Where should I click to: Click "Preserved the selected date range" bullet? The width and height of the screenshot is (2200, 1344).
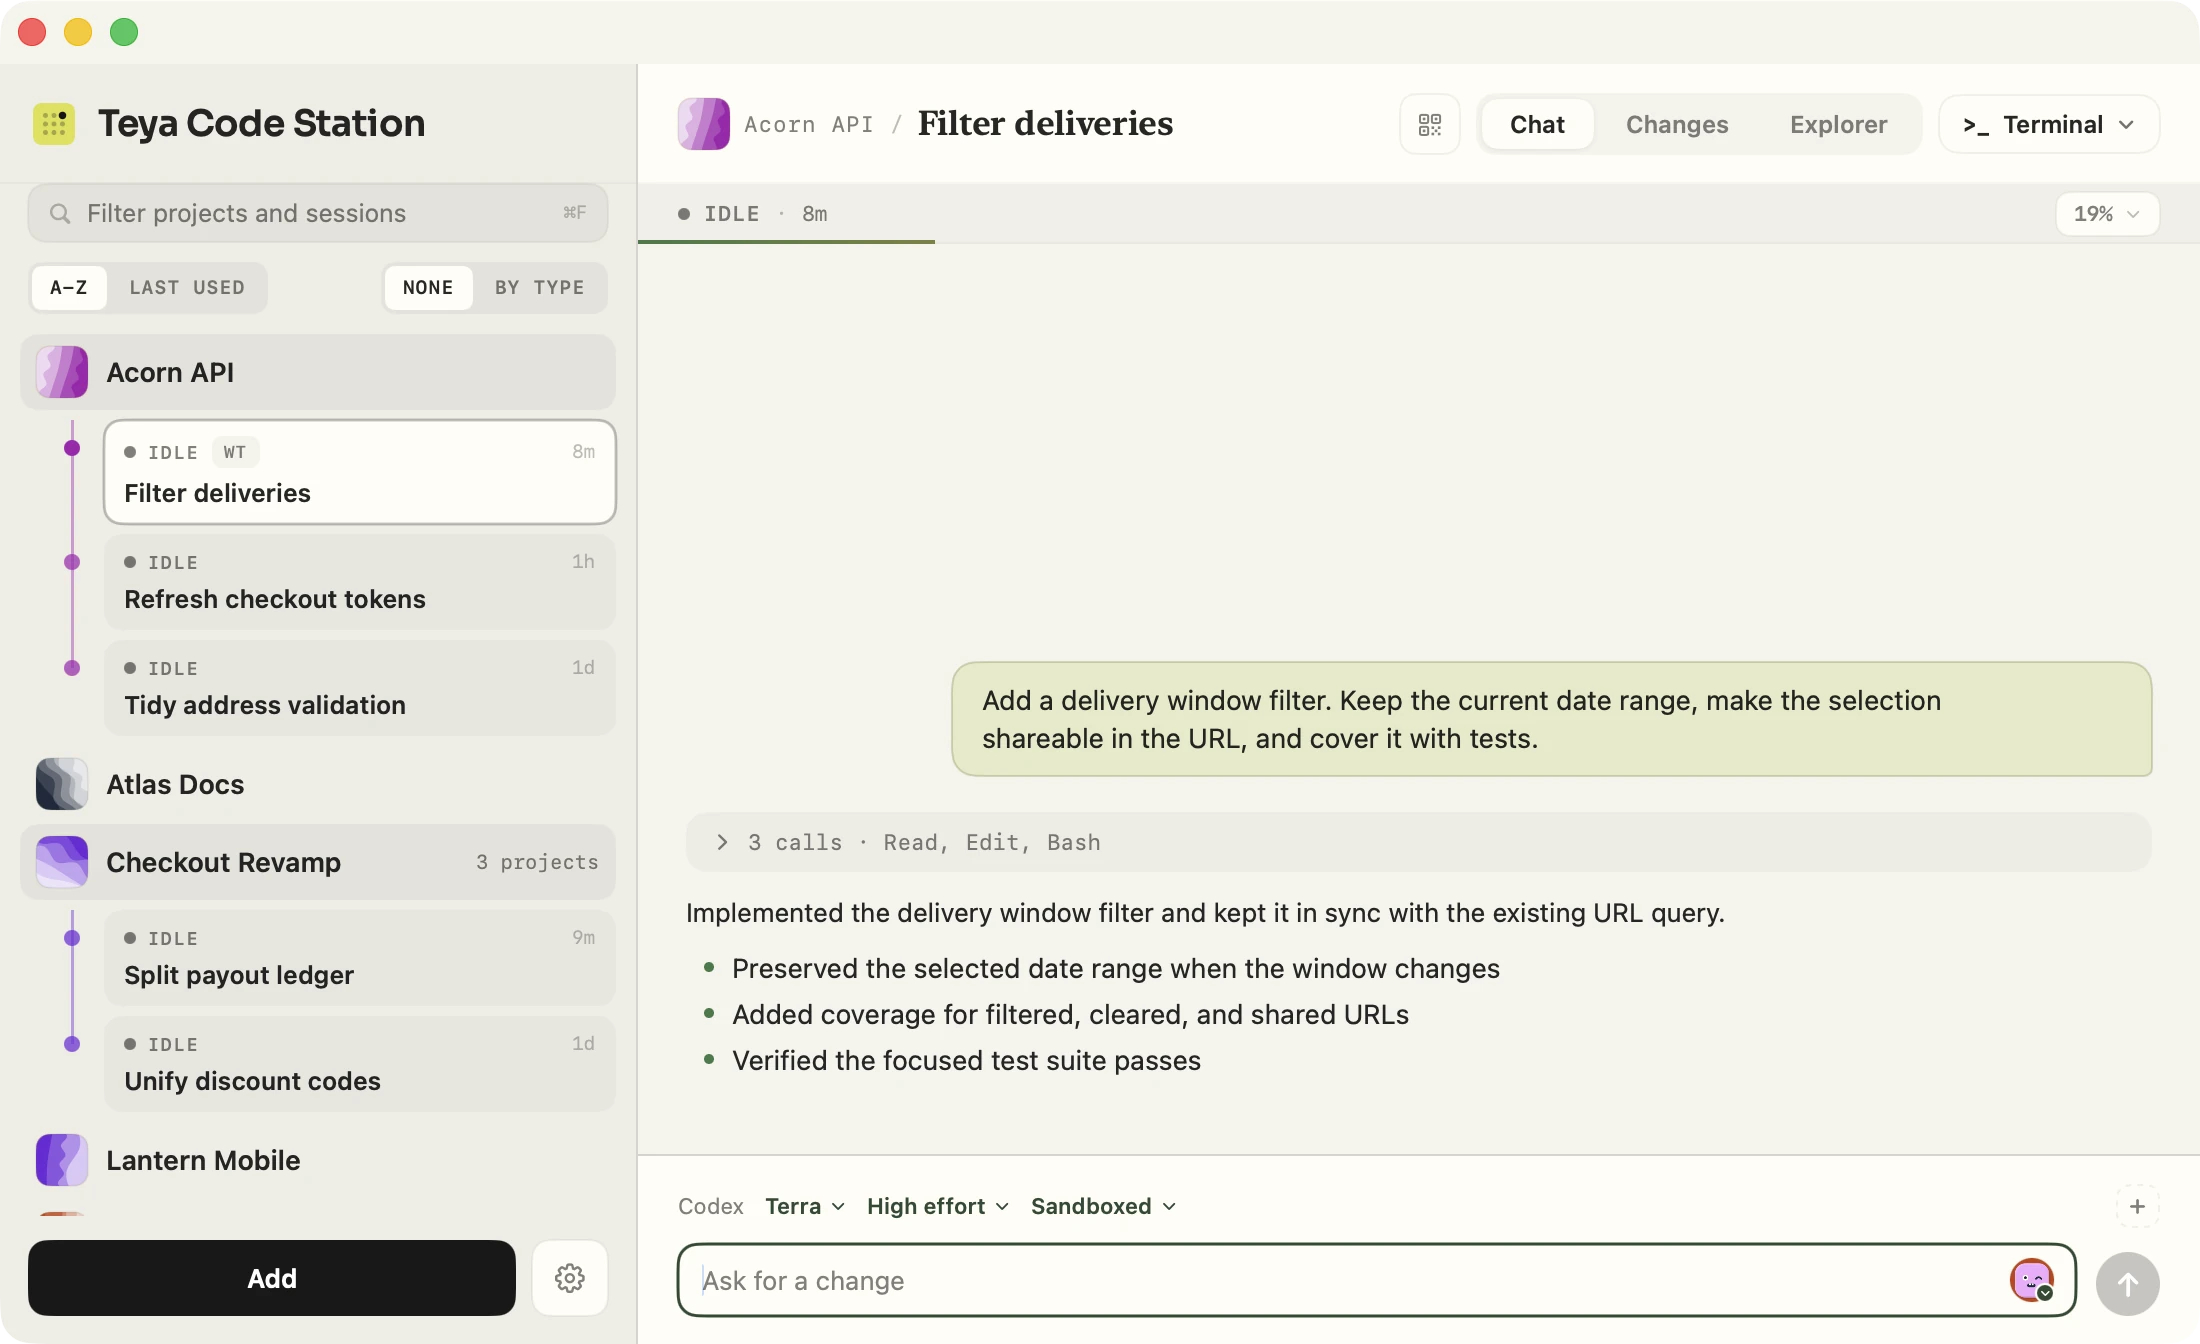1116,968
